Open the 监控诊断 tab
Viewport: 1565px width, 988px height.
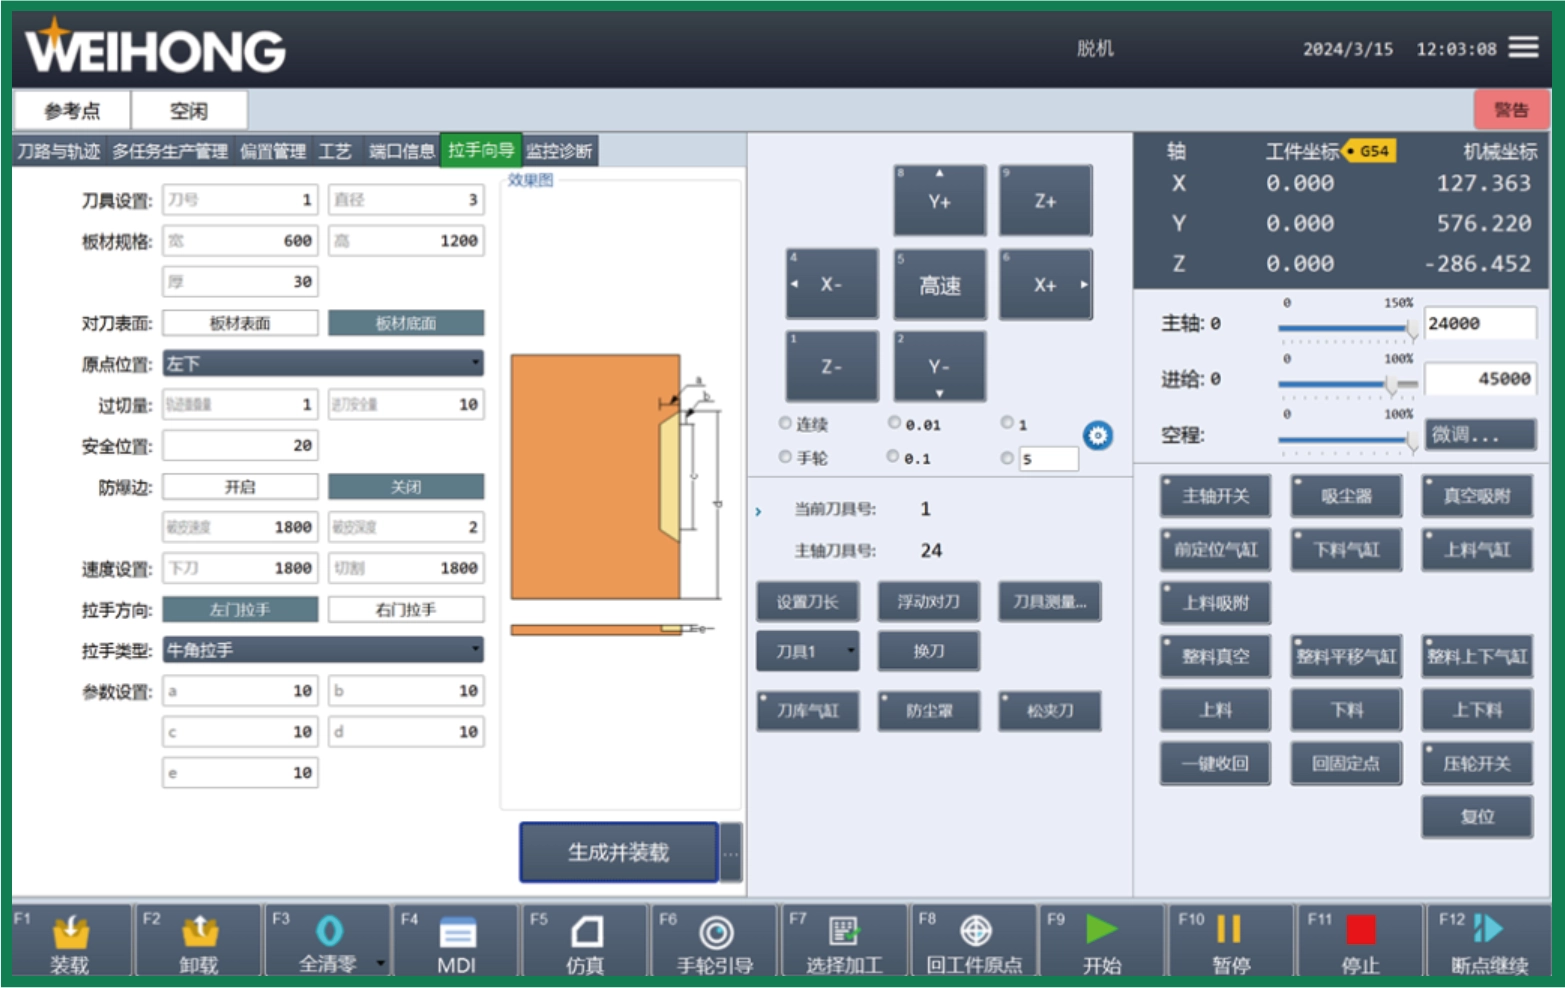[x=559, y=151]
